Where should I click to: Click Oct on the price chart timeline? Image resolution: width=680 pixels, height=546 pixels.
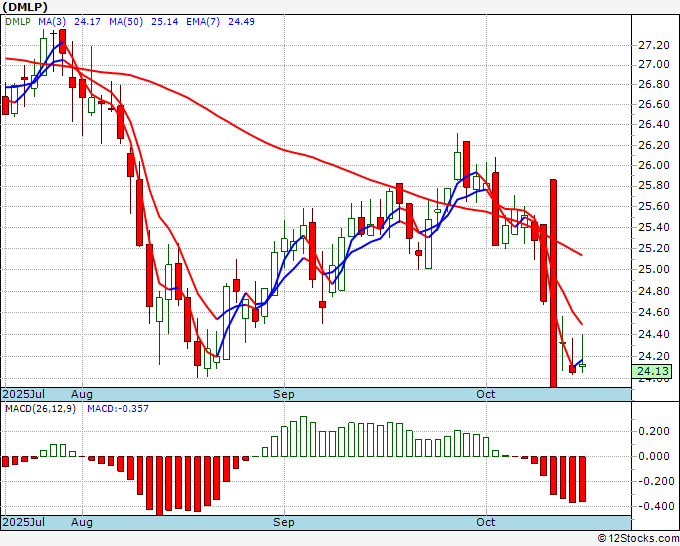tap(485, 394)
